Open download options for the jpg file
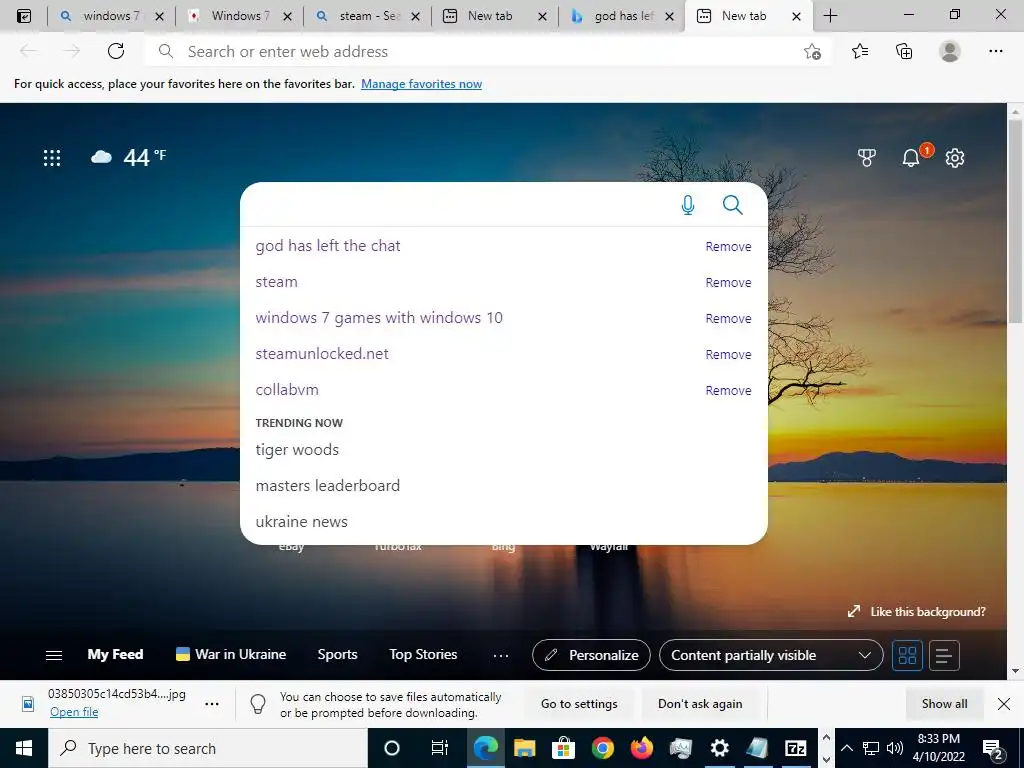 (212, 704)
